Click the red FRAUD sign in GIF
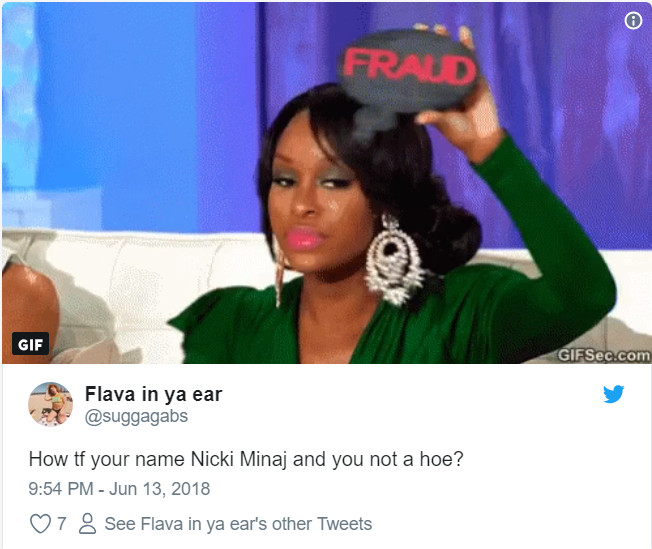 point(408,69)
